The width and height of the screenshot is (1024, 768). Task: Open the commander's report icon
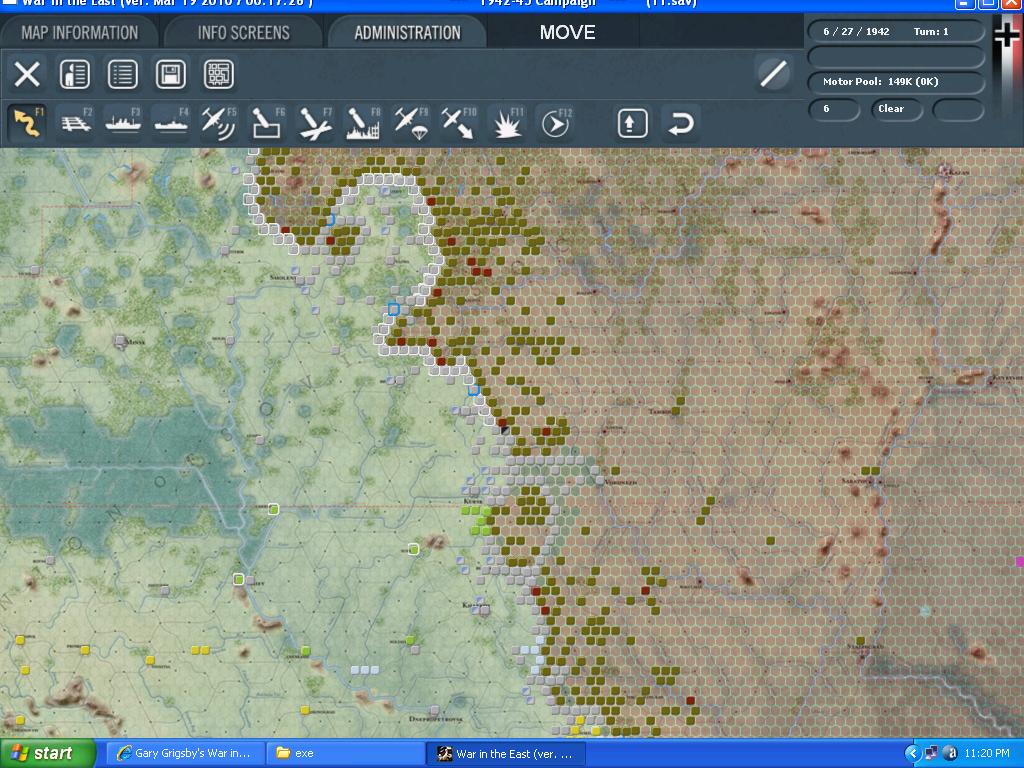tap(74, 74)
